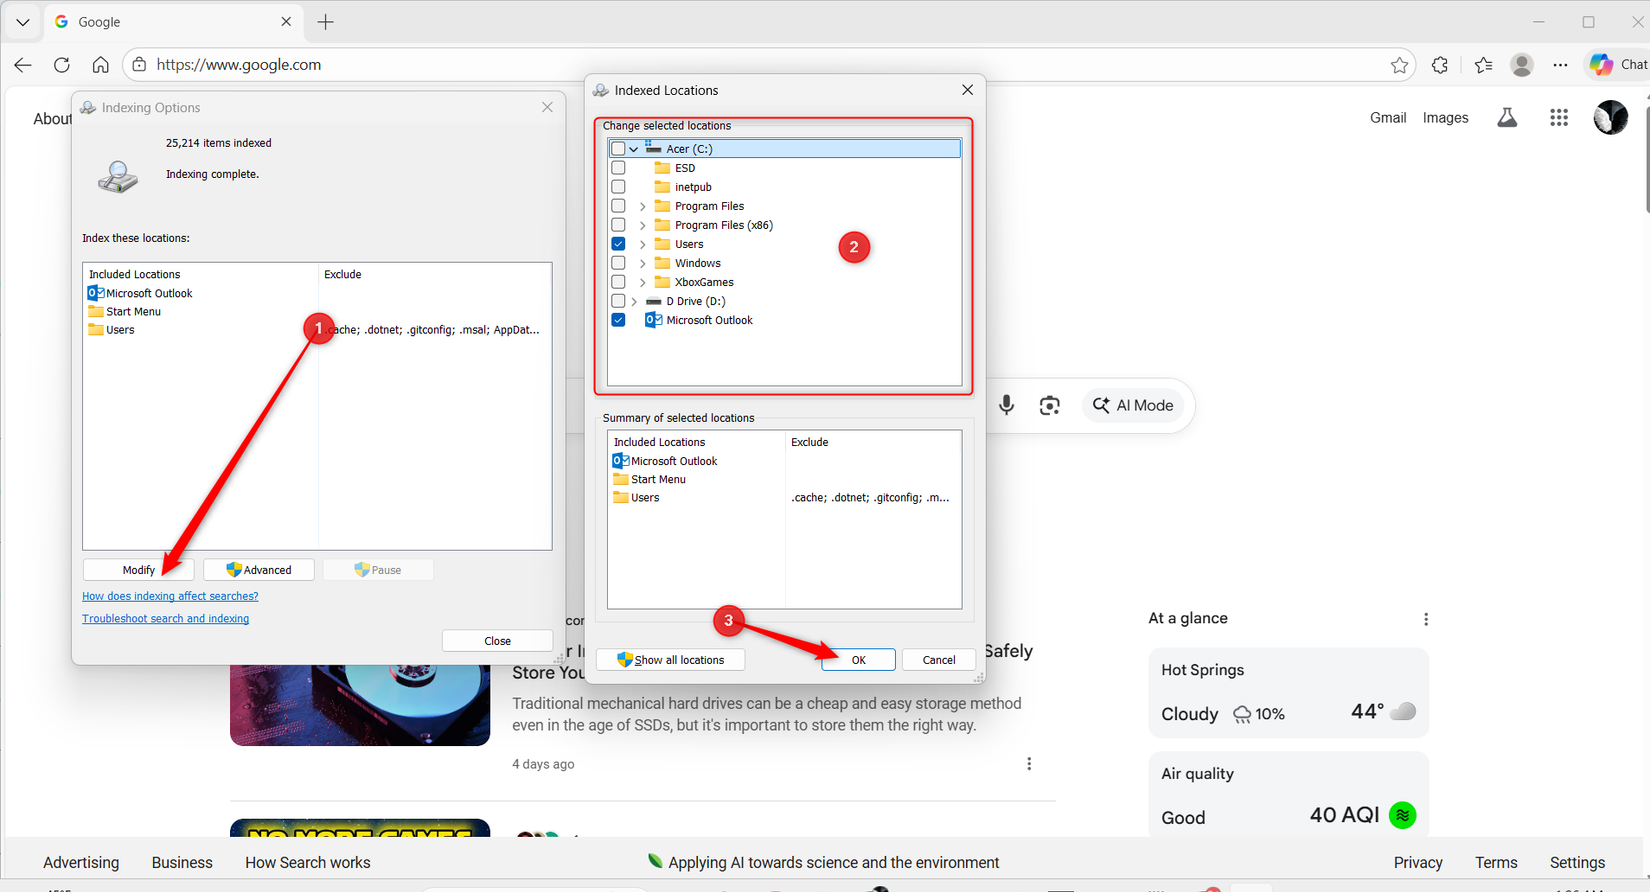
Task: Expand the D Drive (D:) node
Action: pyautogui.click(x=634, y=301)
